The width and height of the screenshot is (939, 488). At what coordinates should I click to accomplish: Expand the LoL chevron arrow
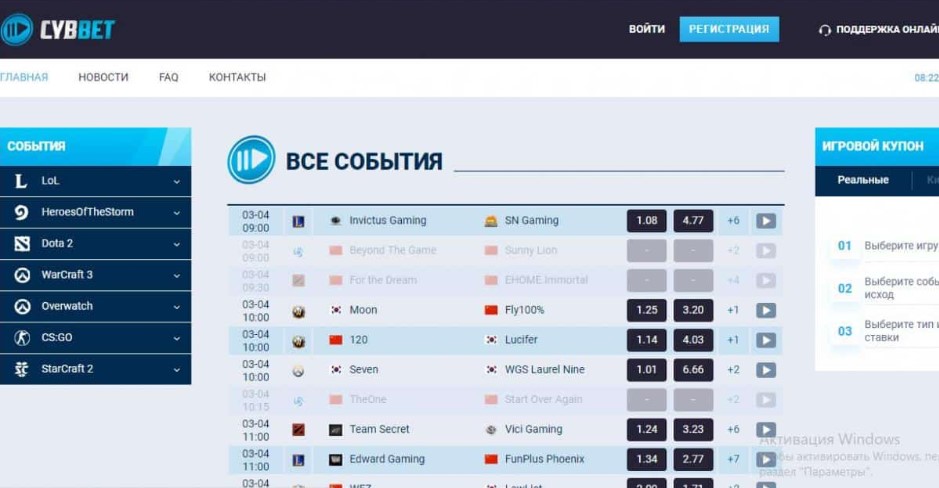177,181
